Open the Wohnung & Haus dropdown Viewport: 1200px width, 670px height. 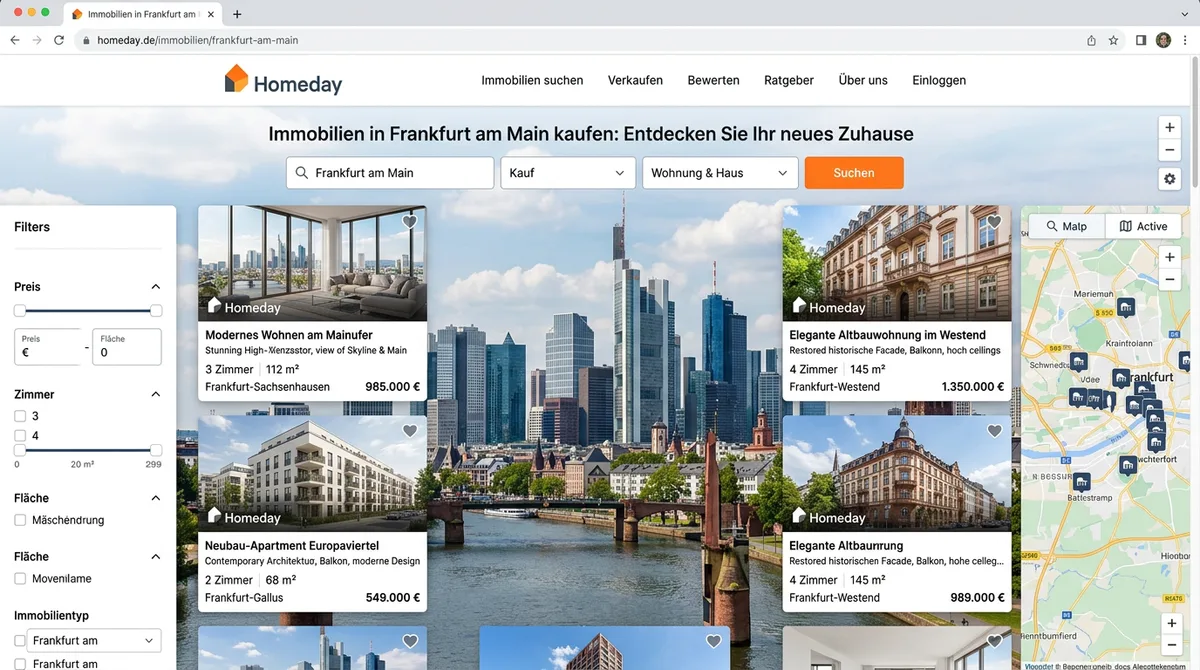tap(720, 173)
